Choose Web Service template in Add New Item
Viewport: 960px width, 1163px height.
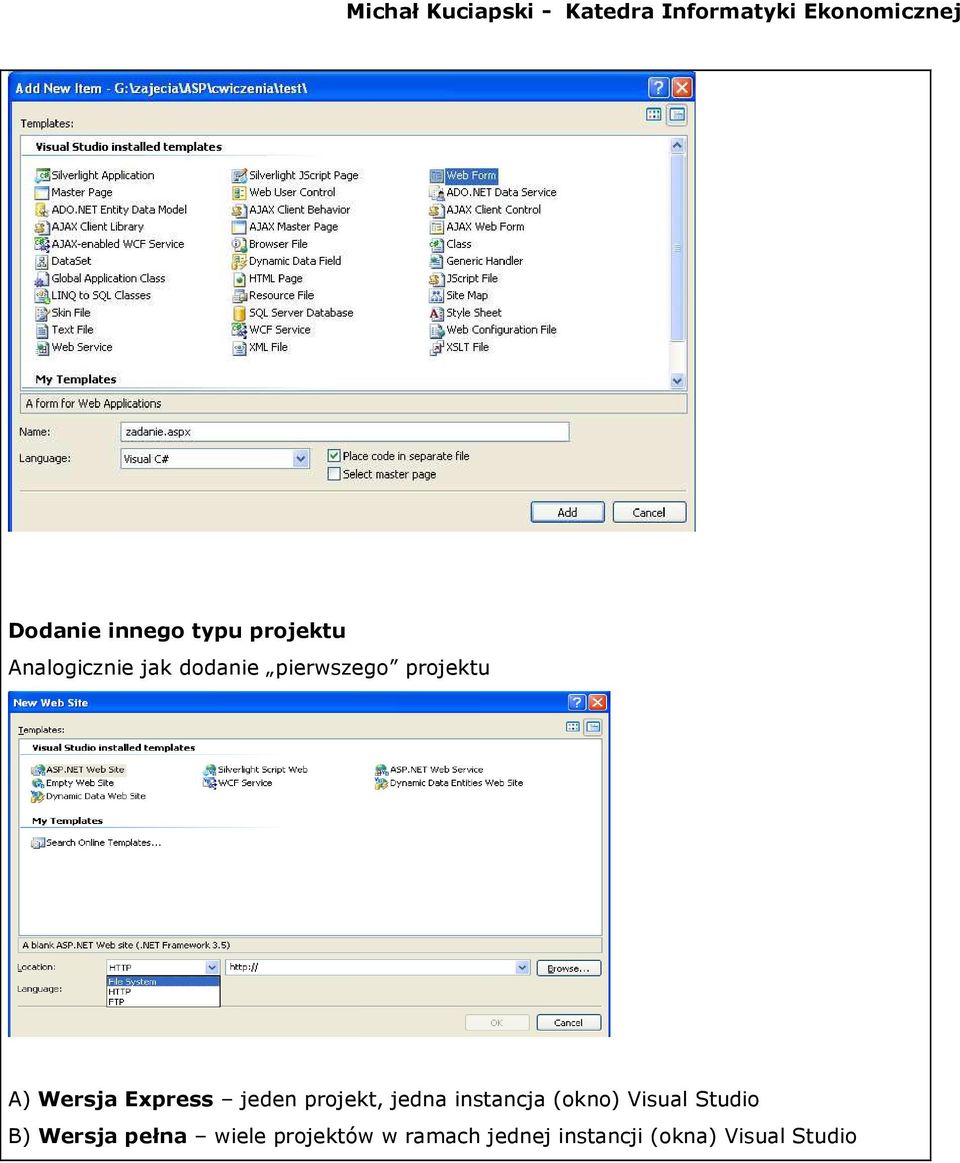[x=73, y=347]
